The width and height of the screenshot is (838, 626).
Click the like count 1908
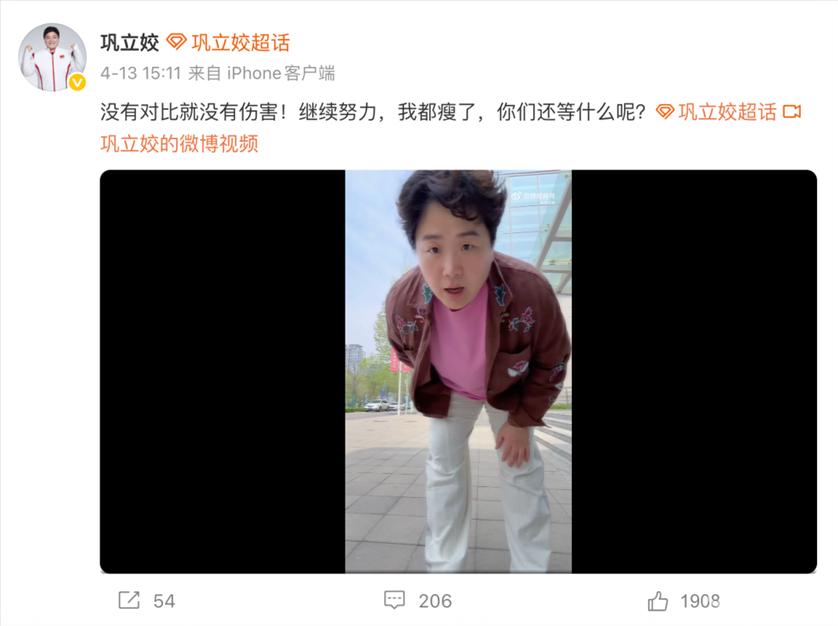click(x=700, y=601)
